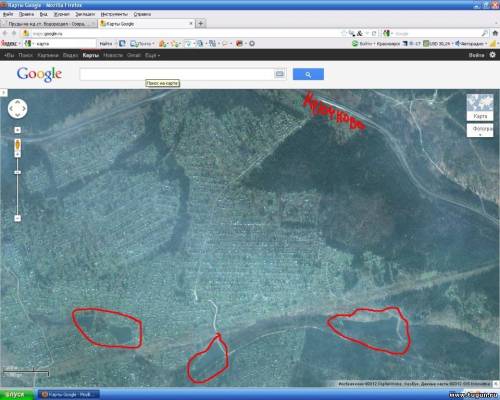Click the my location button above pegman
The height and width of the screenshot is (400, 500).
pyautogui.click(x=18, y=130)
